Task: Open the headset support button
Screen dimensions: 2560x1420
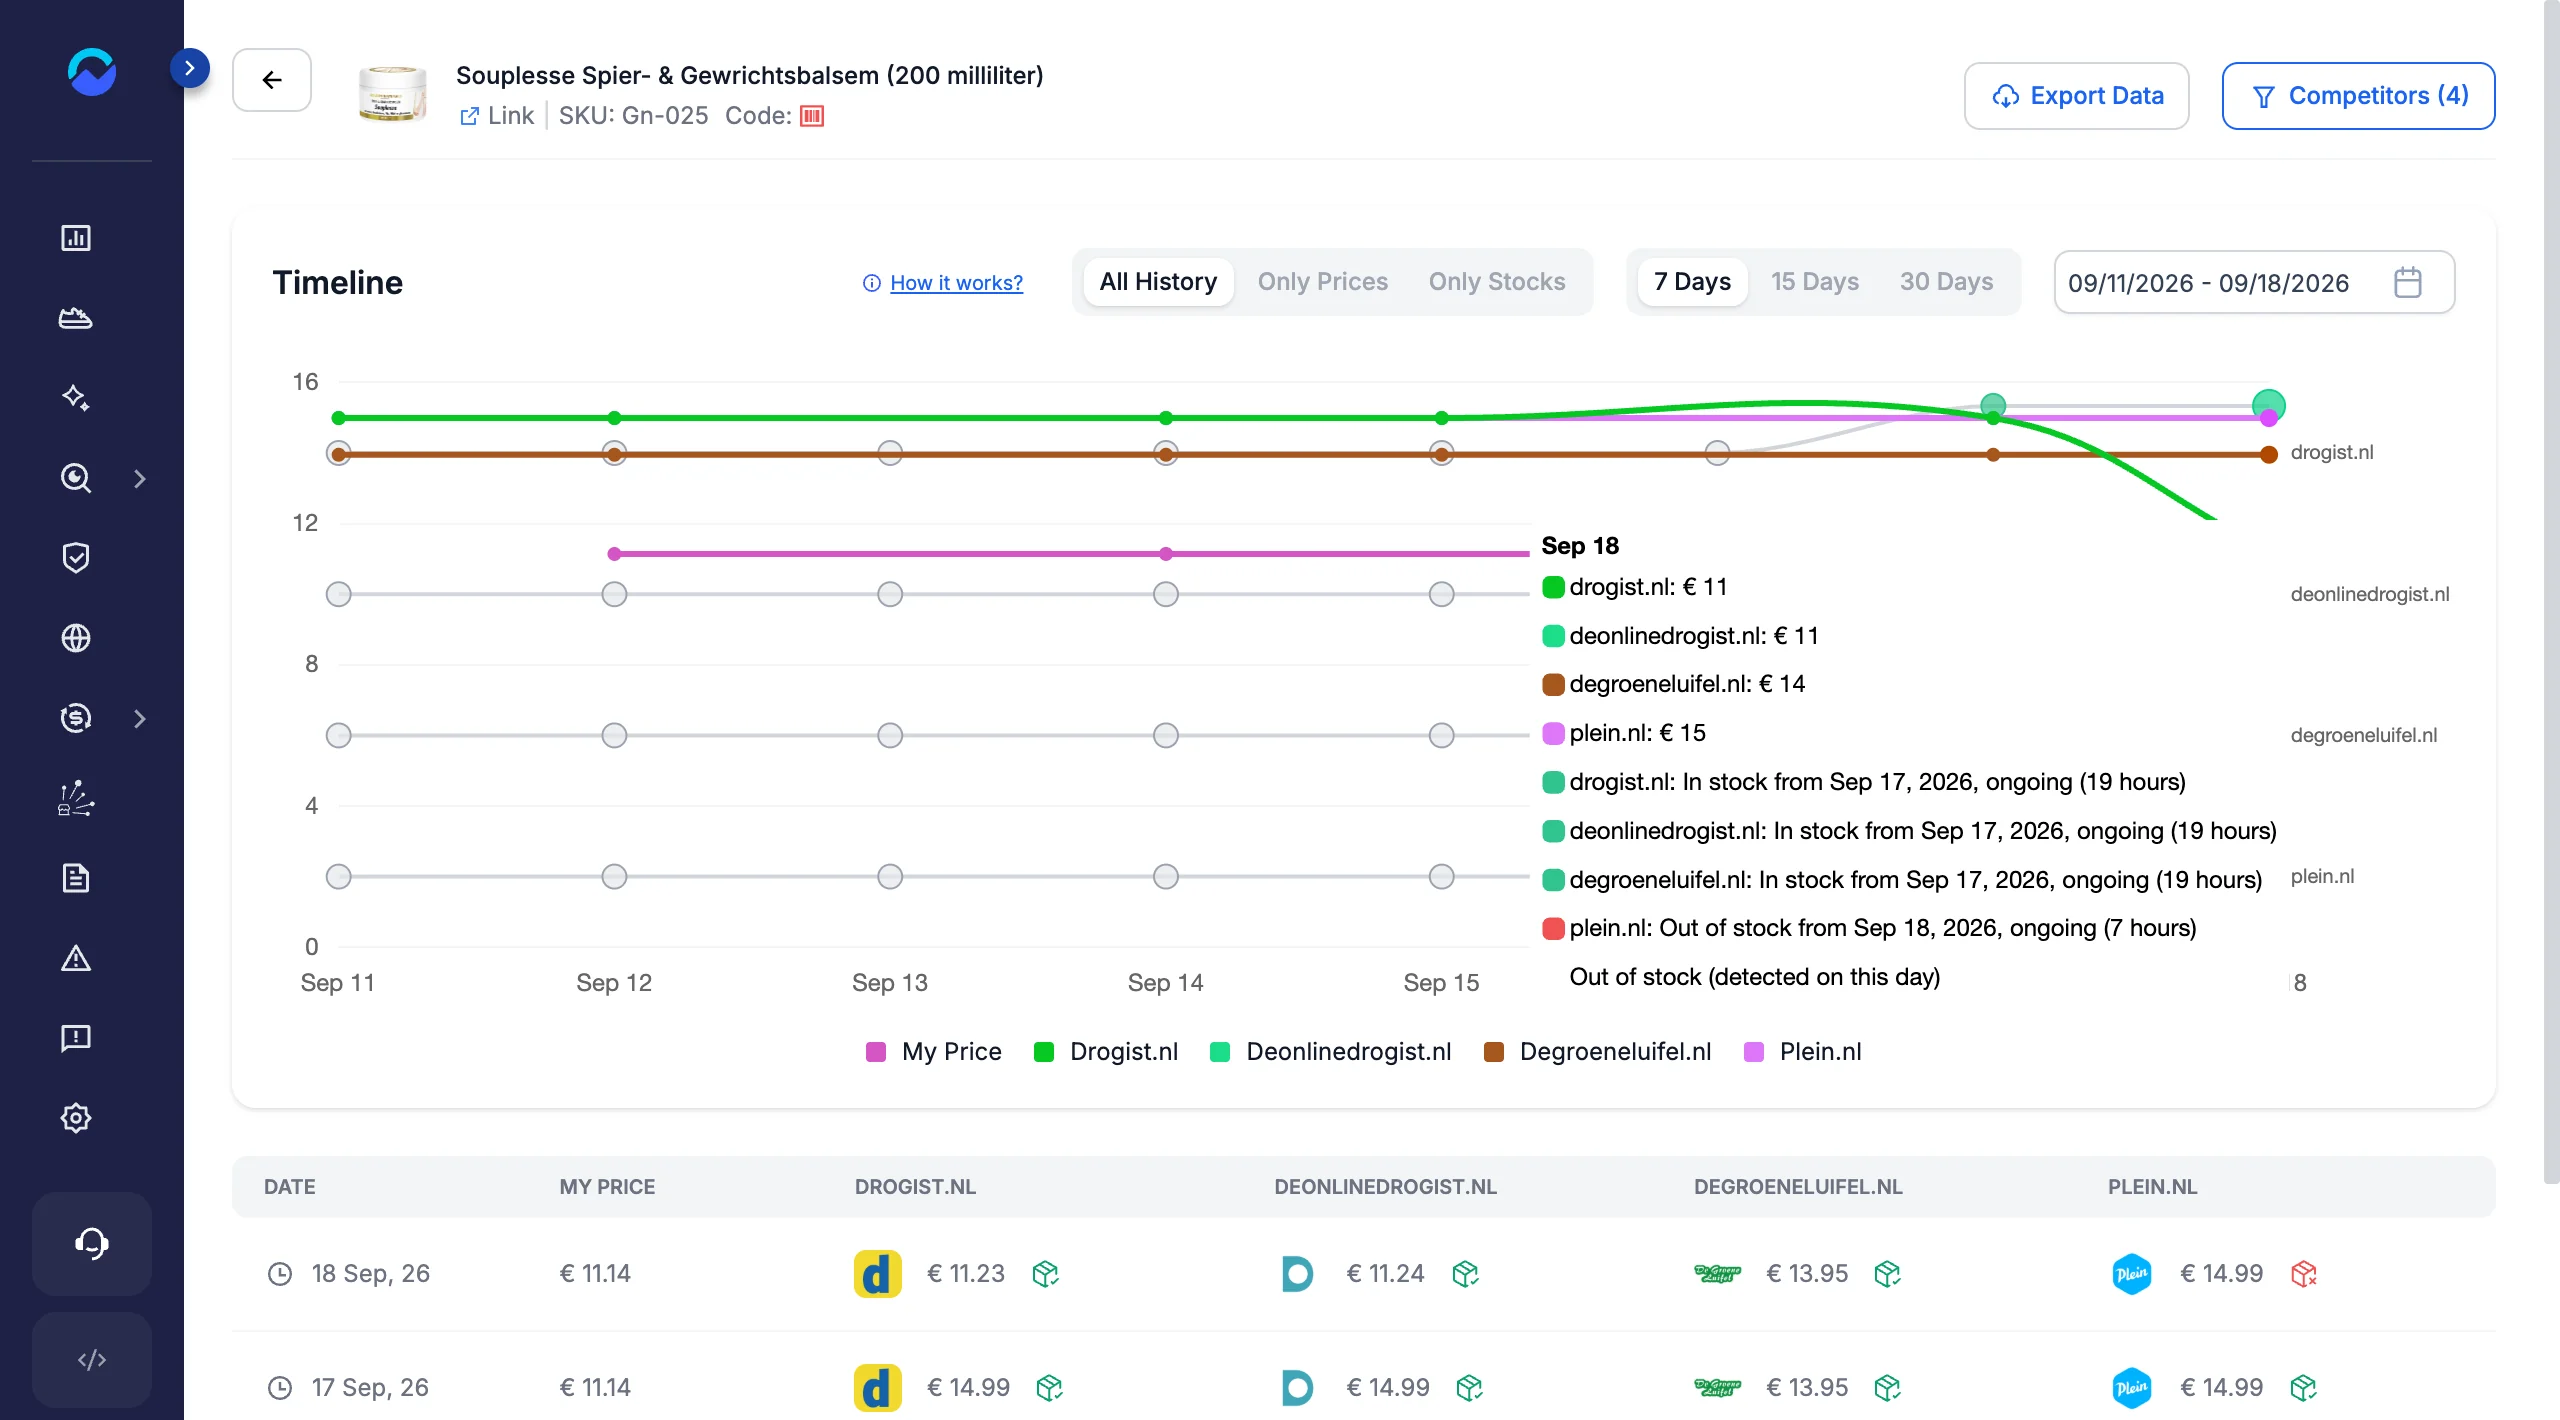Action: coord(92,1243)
